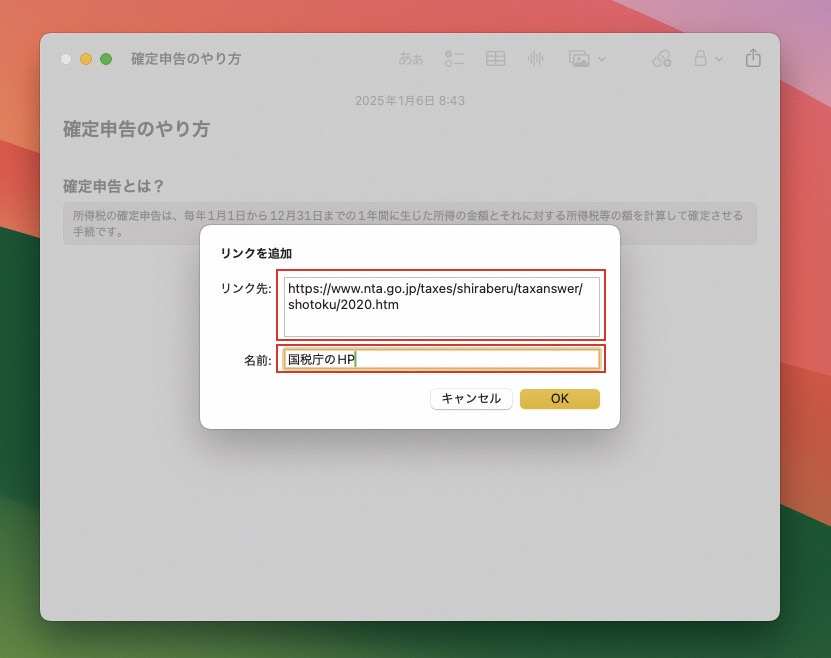
Task: Confirm the link with OK
Action: pyautogui.click(x=560, y=399)
